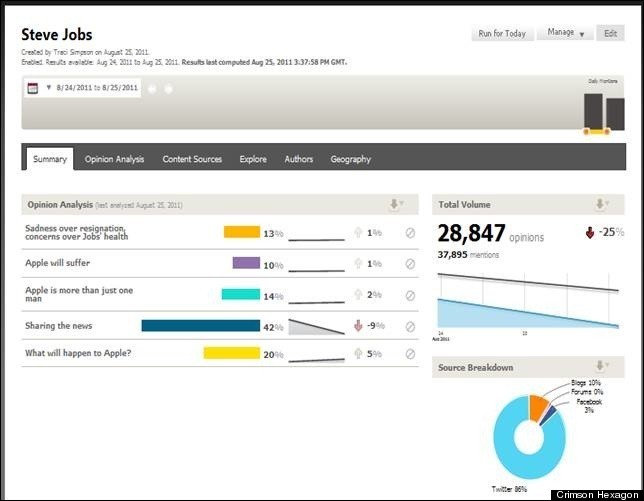Hide What will happen to Apple category

click(x=410, y=354)
